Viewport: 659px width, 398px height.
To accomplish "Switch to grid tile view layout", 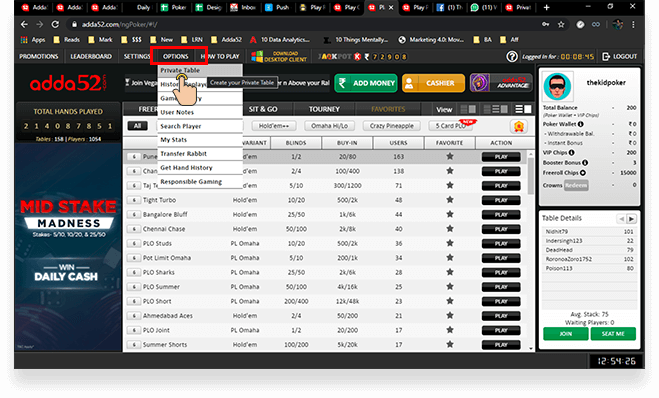I will pos(468,109).
